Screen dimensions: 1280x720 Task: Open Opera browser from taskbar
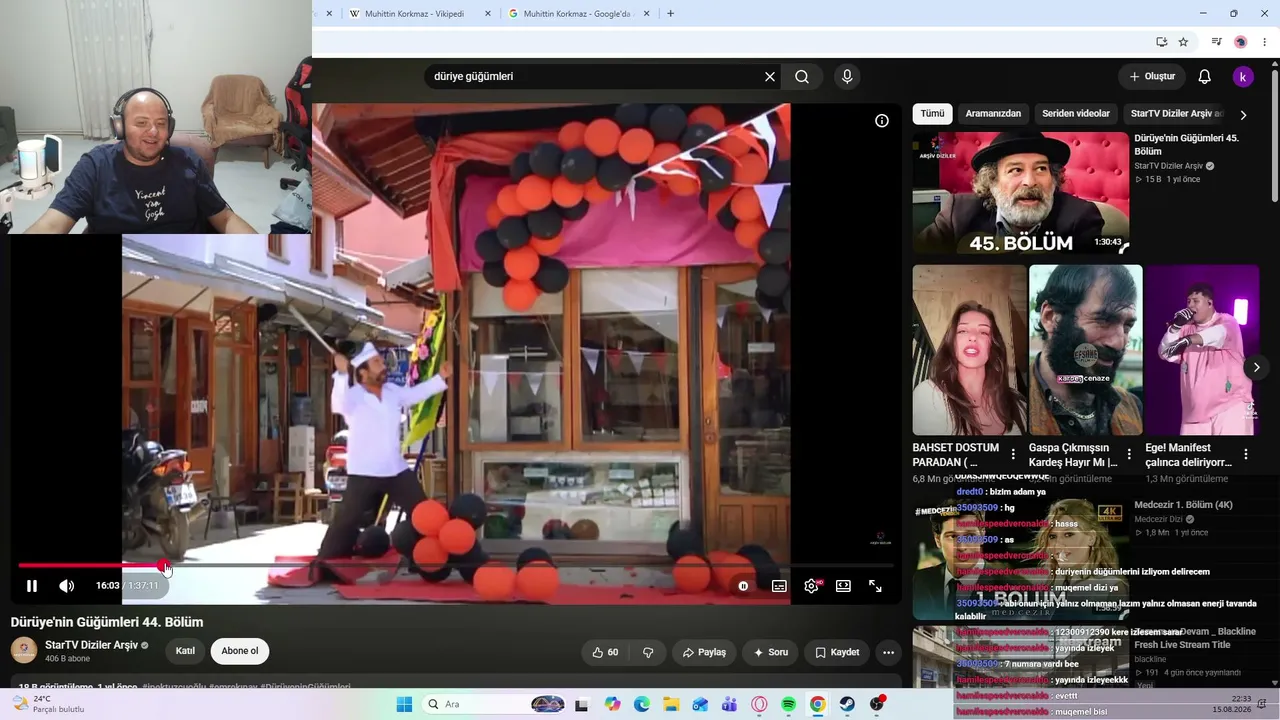759,704
